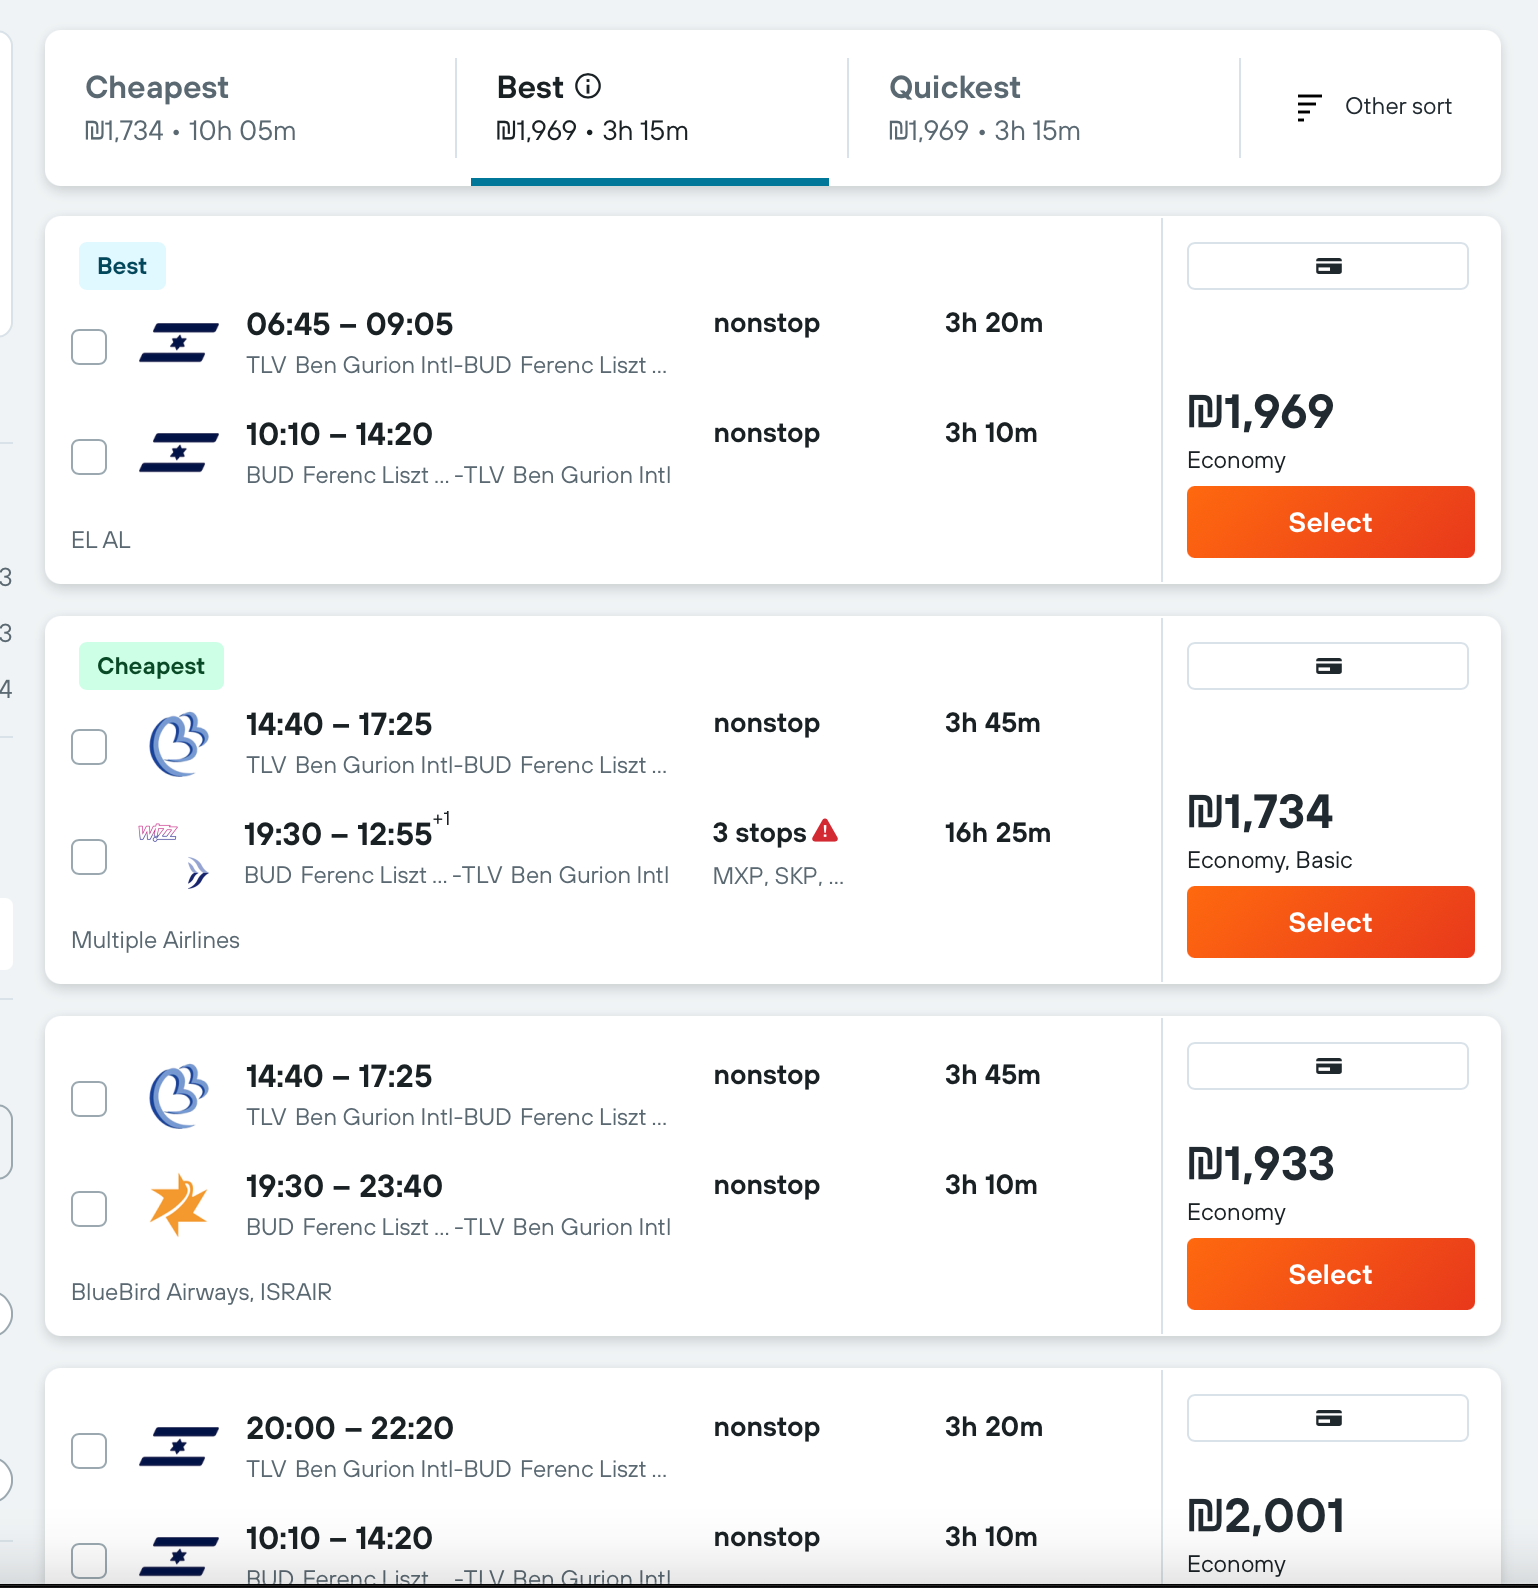Select the ₪1,734 Economy, Basic offer
Screen dimensions: 1538x1588
[x=1330, y=922]
